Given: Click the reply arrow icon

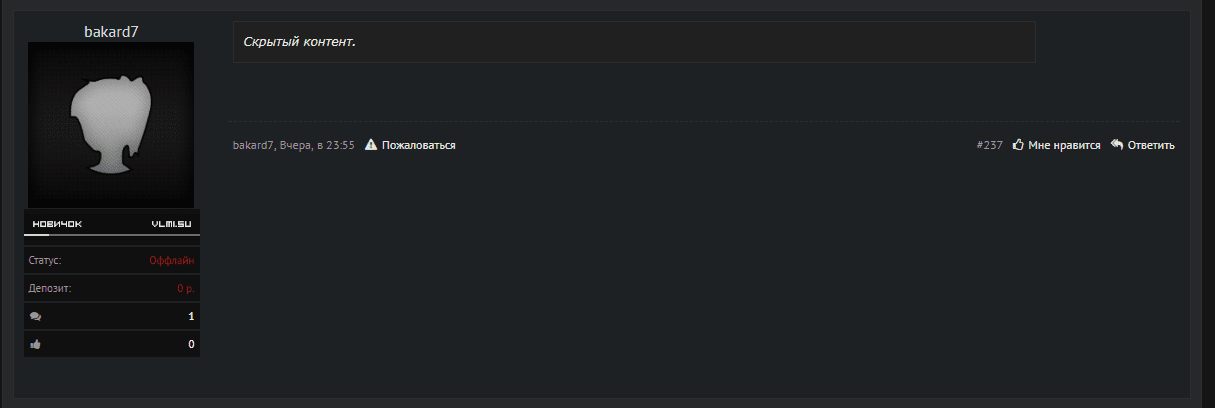Looking at the screenshot, I should coord(1117,145).
